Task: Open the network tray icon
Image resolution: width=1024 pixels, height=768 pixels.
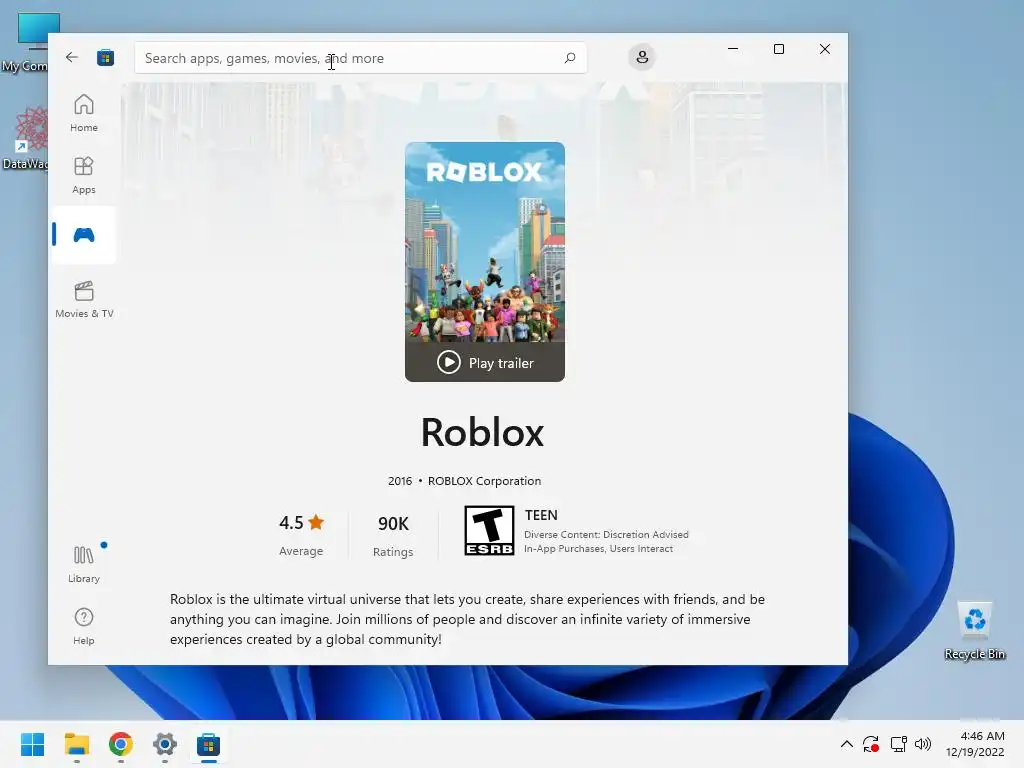Action: click(899, 744)
